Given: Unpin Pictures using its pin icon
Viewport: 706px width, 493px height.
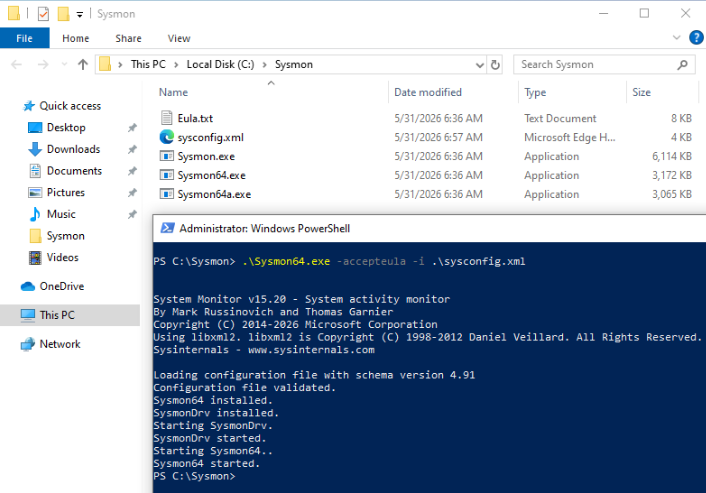Looking at the screenshot, I should tap(132, 193).
